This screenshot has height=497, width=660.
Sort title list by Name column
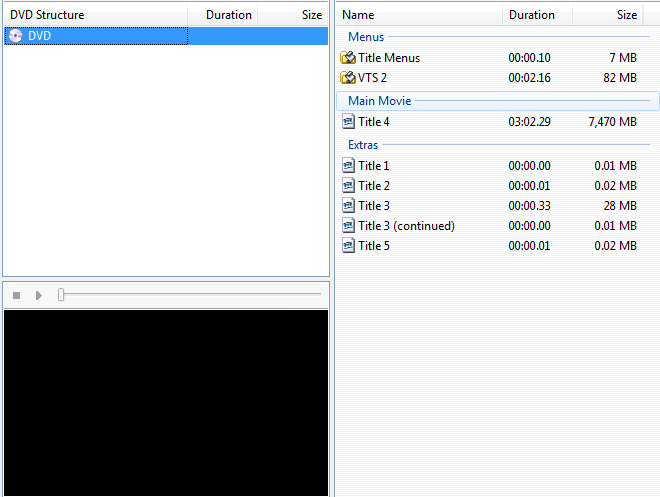[x=419, y=15]
